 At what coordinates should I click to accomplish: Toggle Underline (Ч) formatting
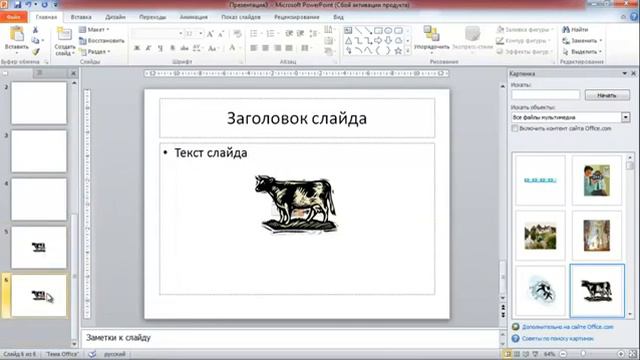160,48
